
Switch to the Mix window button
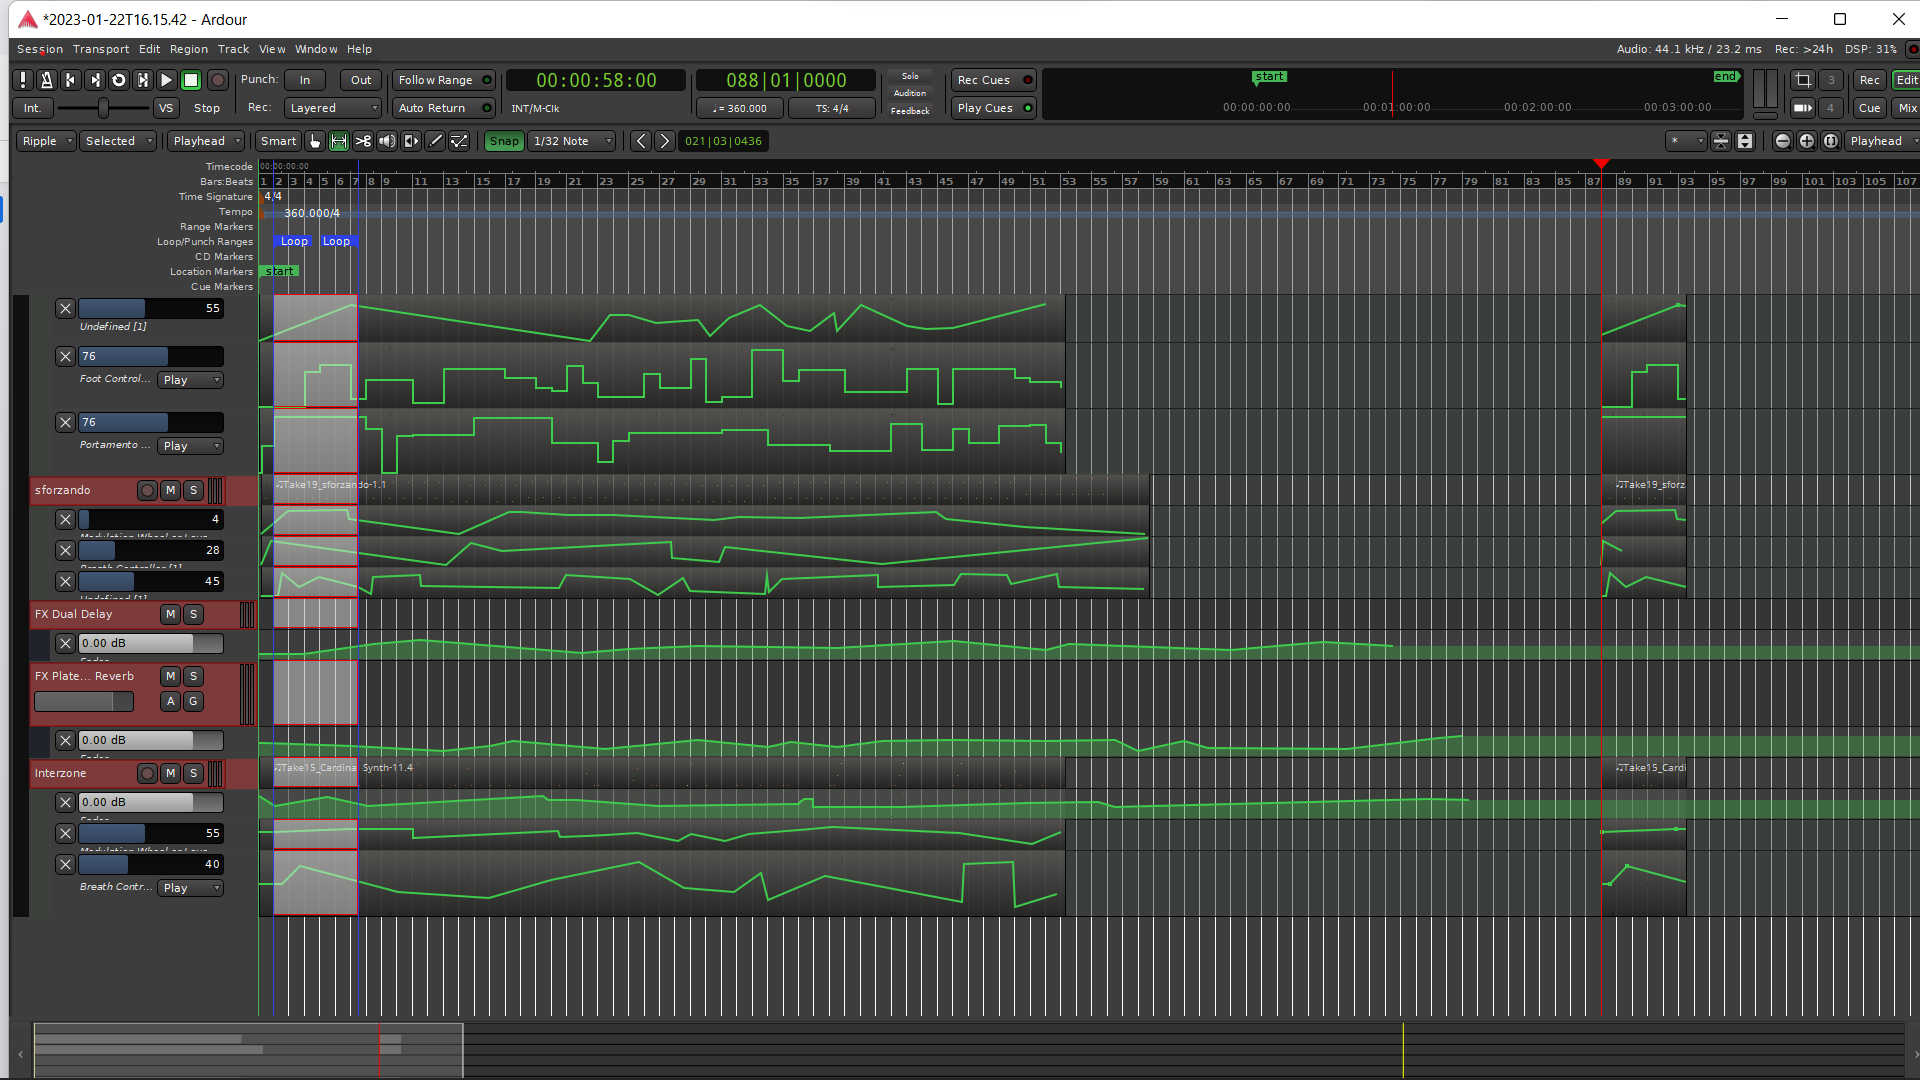point(1906,108)
